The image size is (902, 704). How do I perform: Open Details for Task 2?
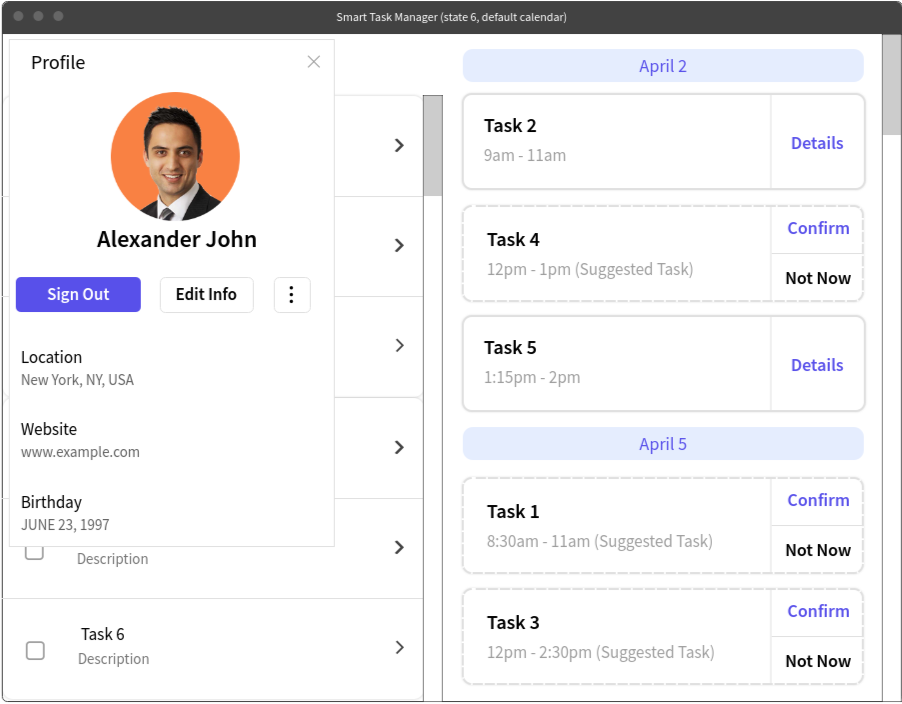817,143
